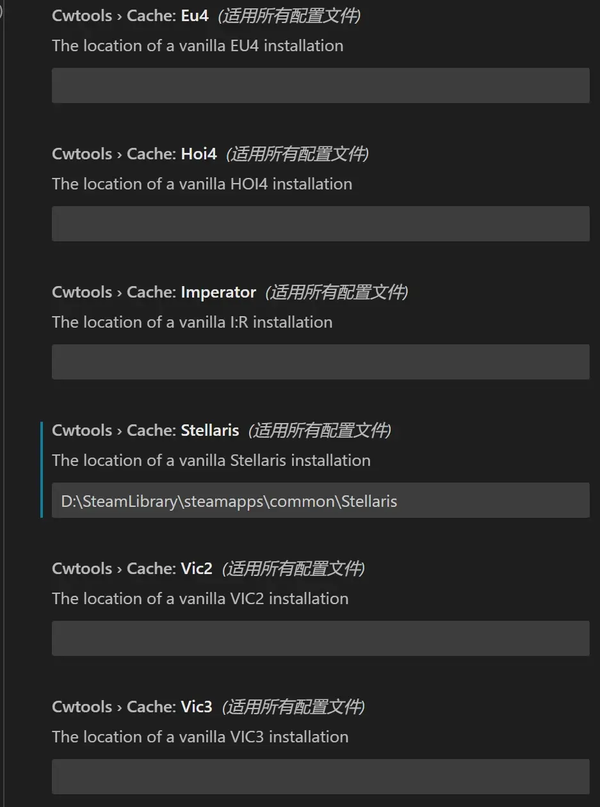Screen dimensions: 600x807
Task: Click the VIC3 installation path input field
Action: (320, 776)
